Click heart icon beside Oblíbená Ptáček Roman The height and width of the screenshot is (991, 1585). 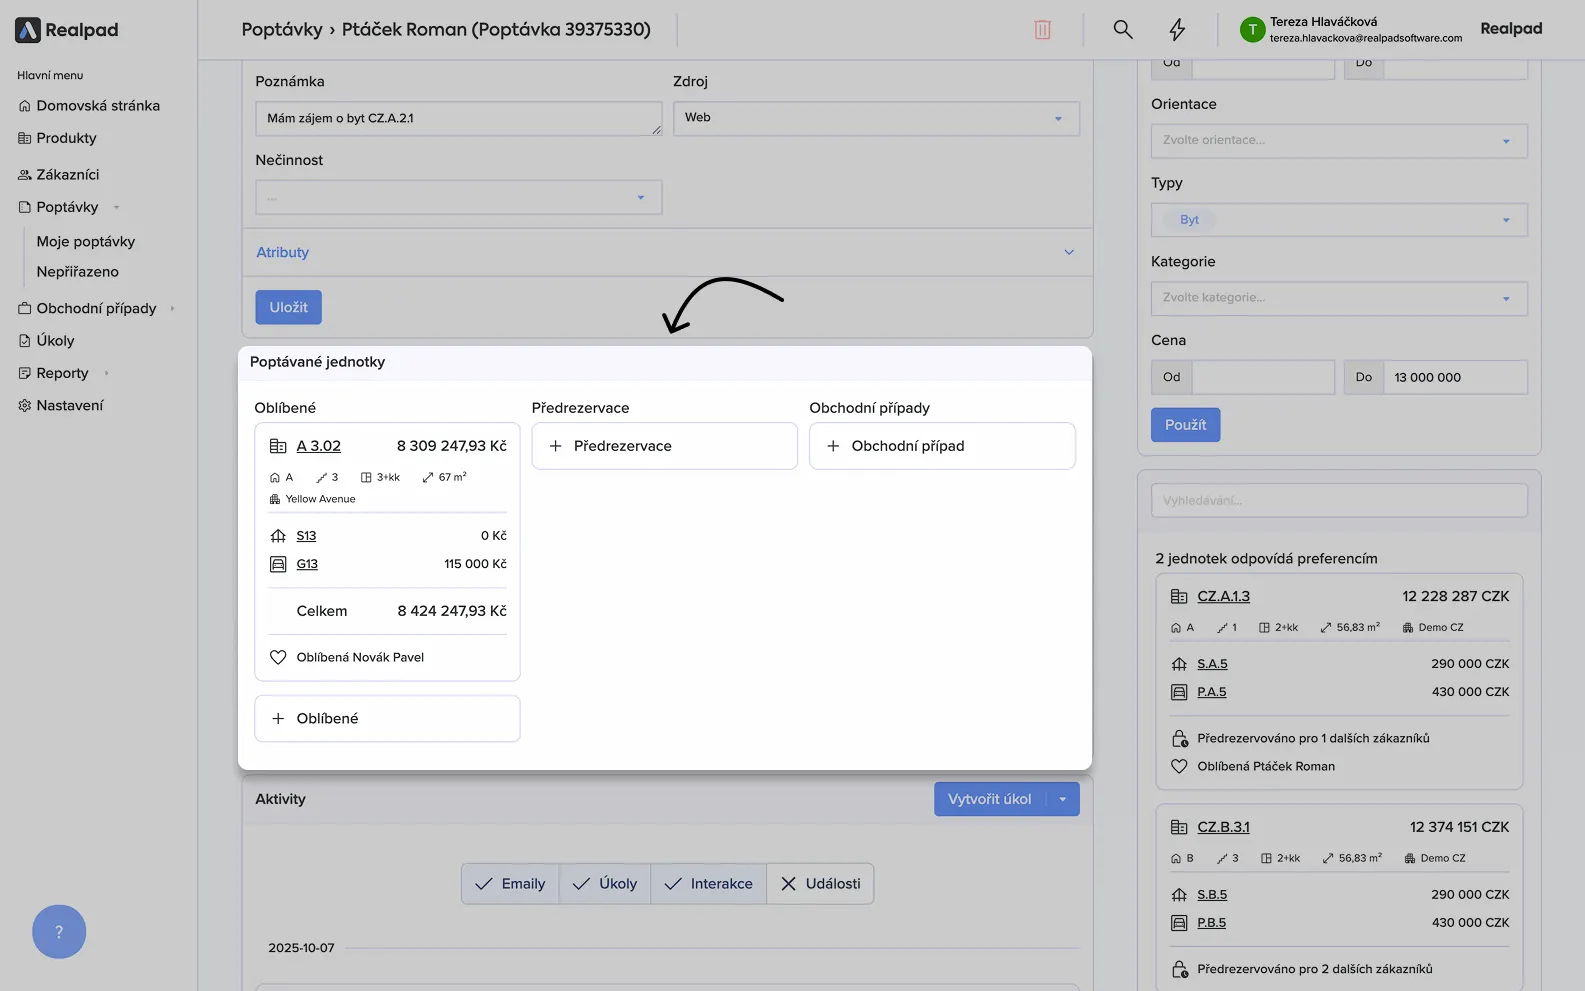pos(1179,766)
